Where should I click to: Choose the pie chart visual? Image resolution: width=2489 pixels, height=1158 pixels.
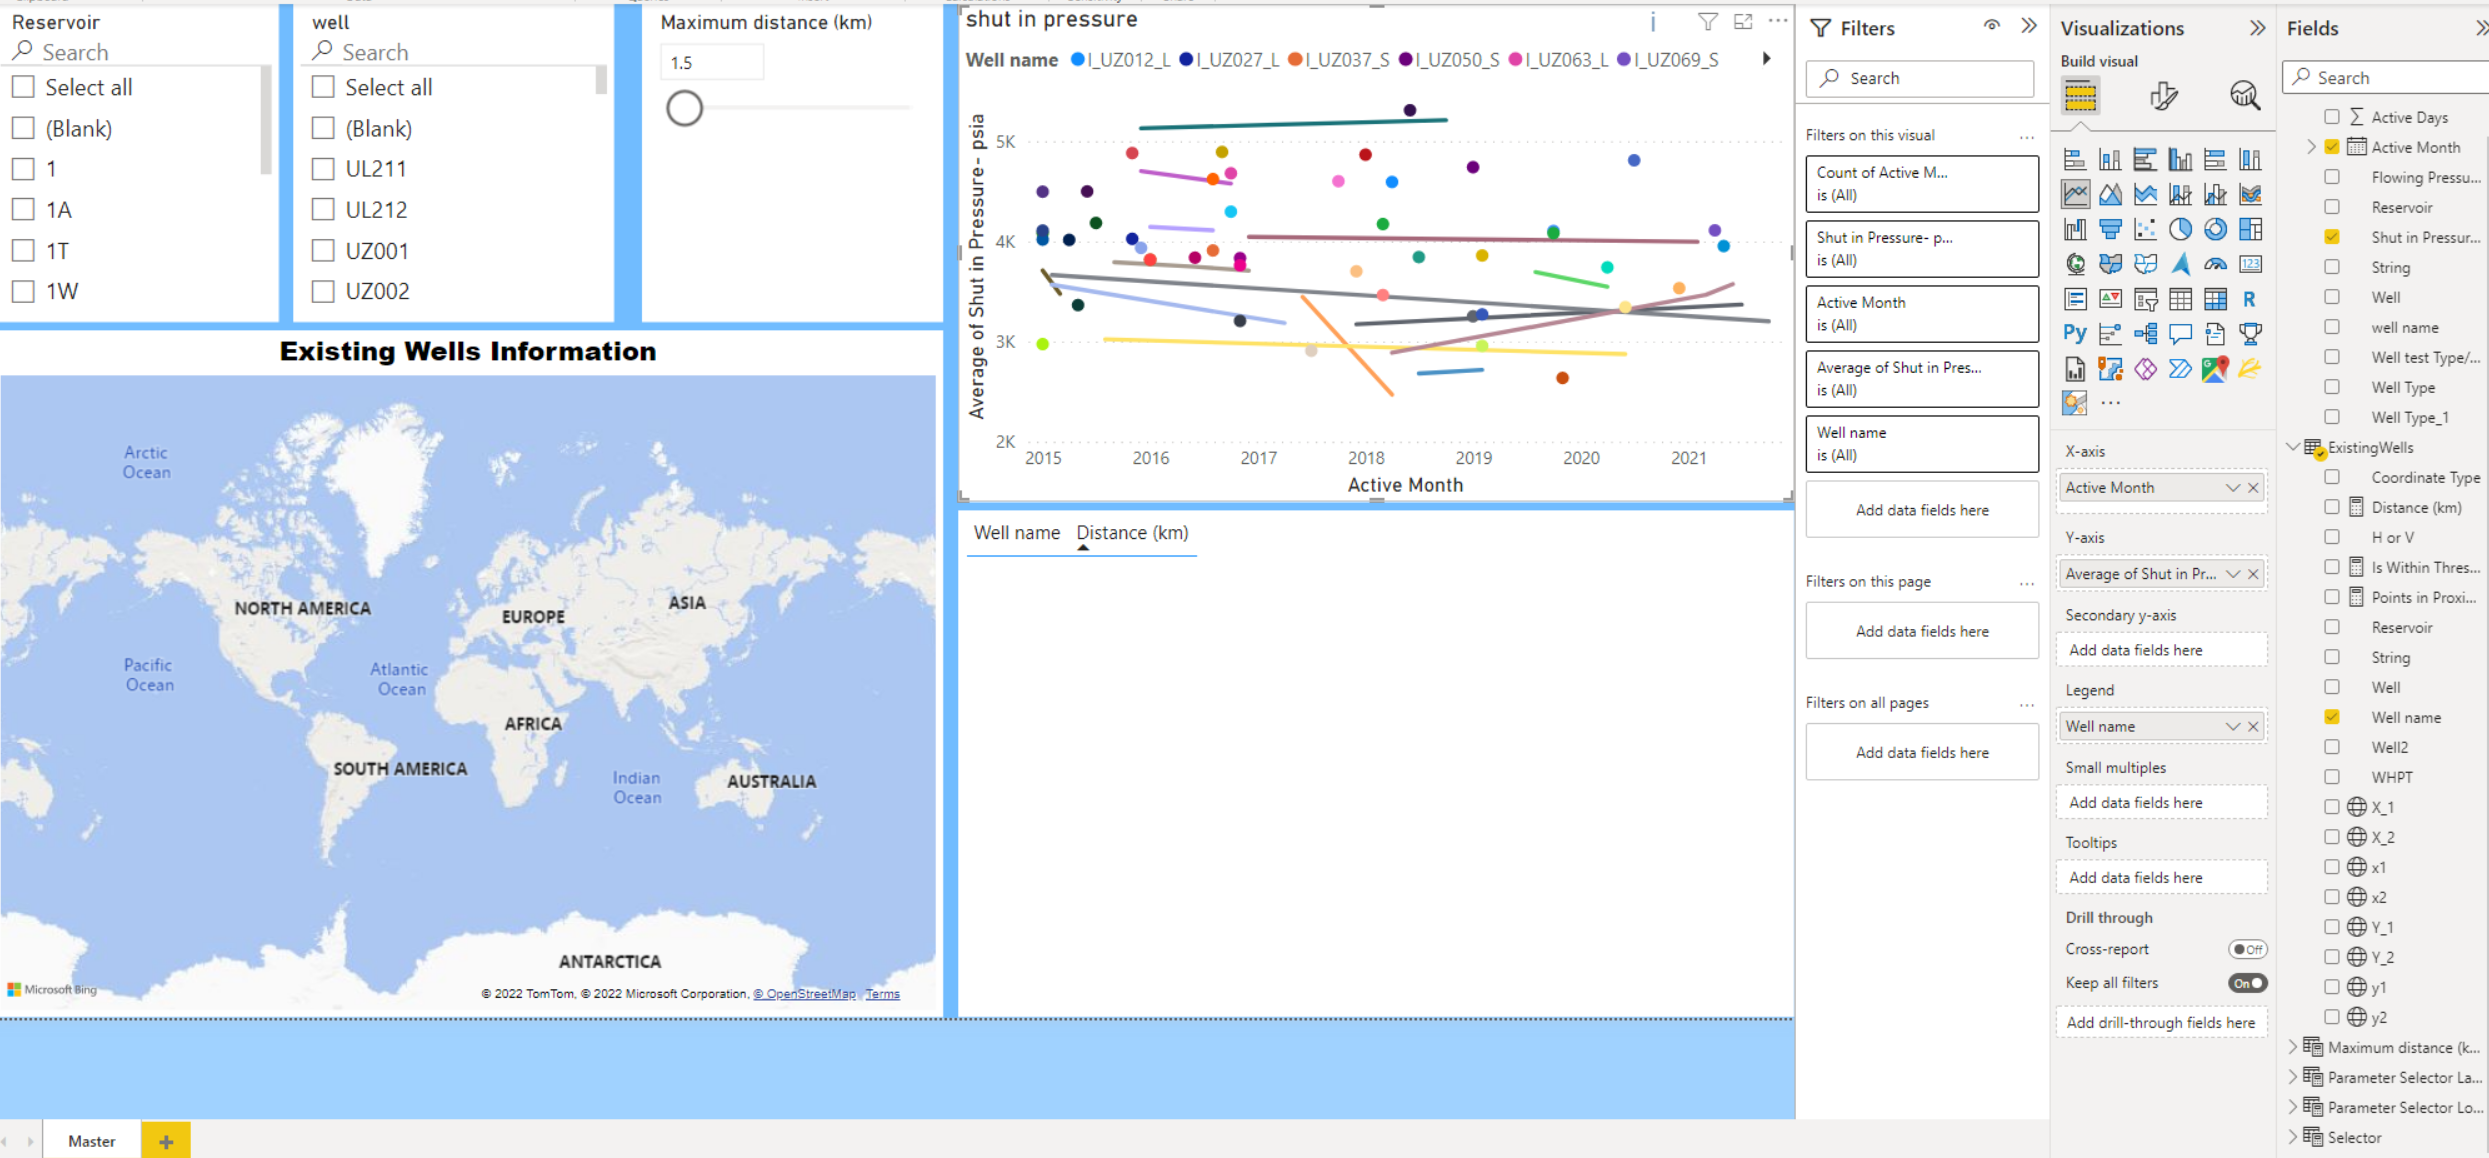2180,229
